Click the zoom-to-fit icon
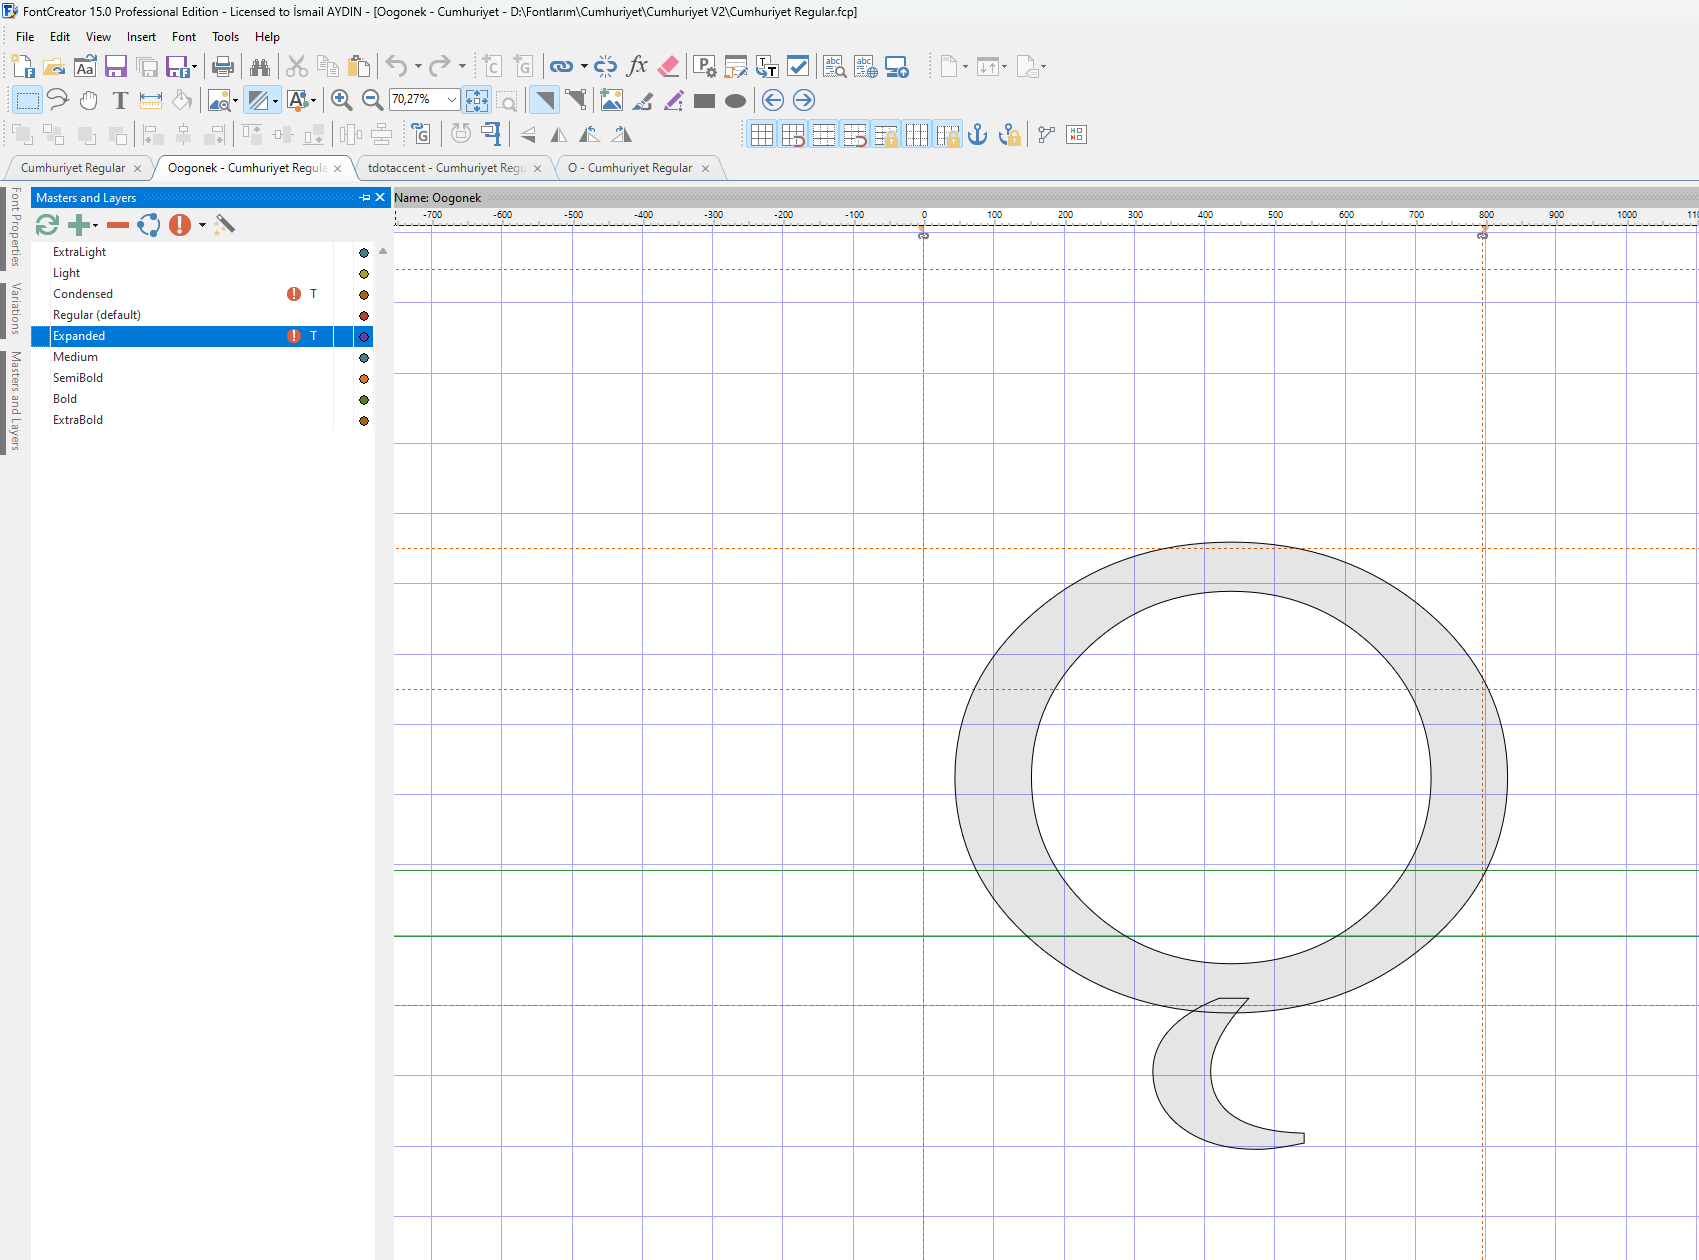Image resolution: width=1699 pixels, height=1260 pixels. (x=477, y=100)
